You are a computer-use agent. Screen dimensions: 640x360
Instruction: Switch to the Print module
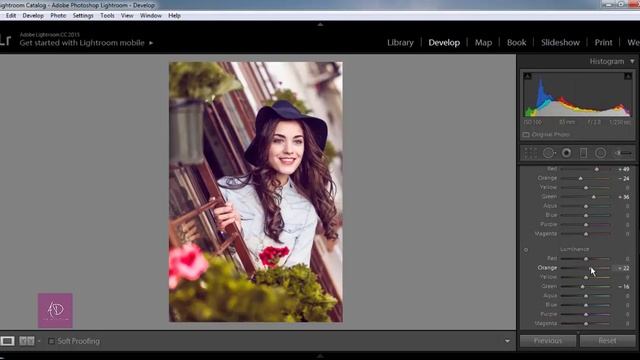pyautogui.click(x=603, y=42)
